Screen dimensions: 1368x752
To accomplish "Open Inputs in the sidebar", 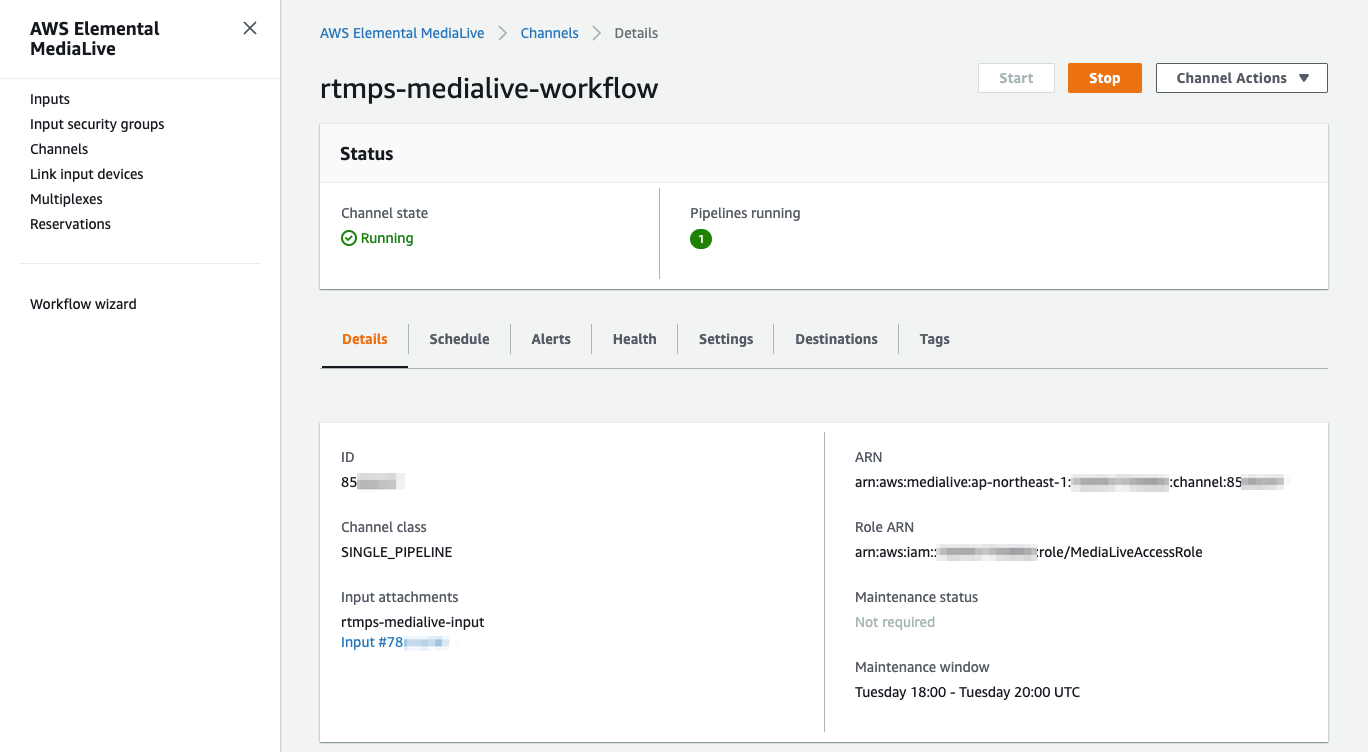I will (50, 99).
